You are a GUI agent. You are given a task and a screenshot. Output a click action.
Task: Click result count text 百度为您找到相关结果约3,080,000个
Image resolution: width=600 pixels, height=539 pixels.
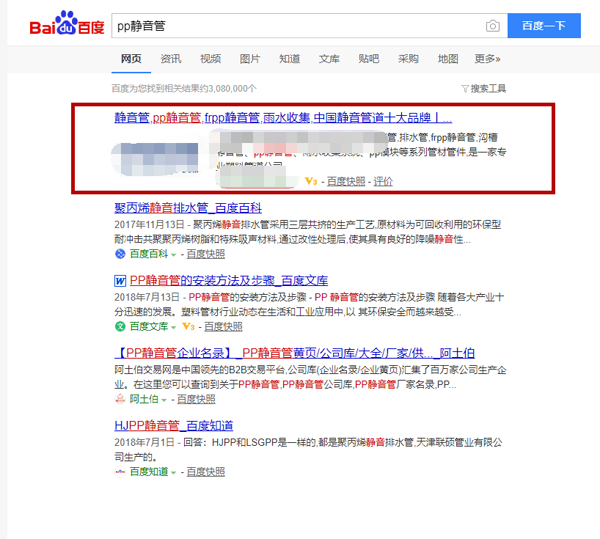[x=184, y=89]
